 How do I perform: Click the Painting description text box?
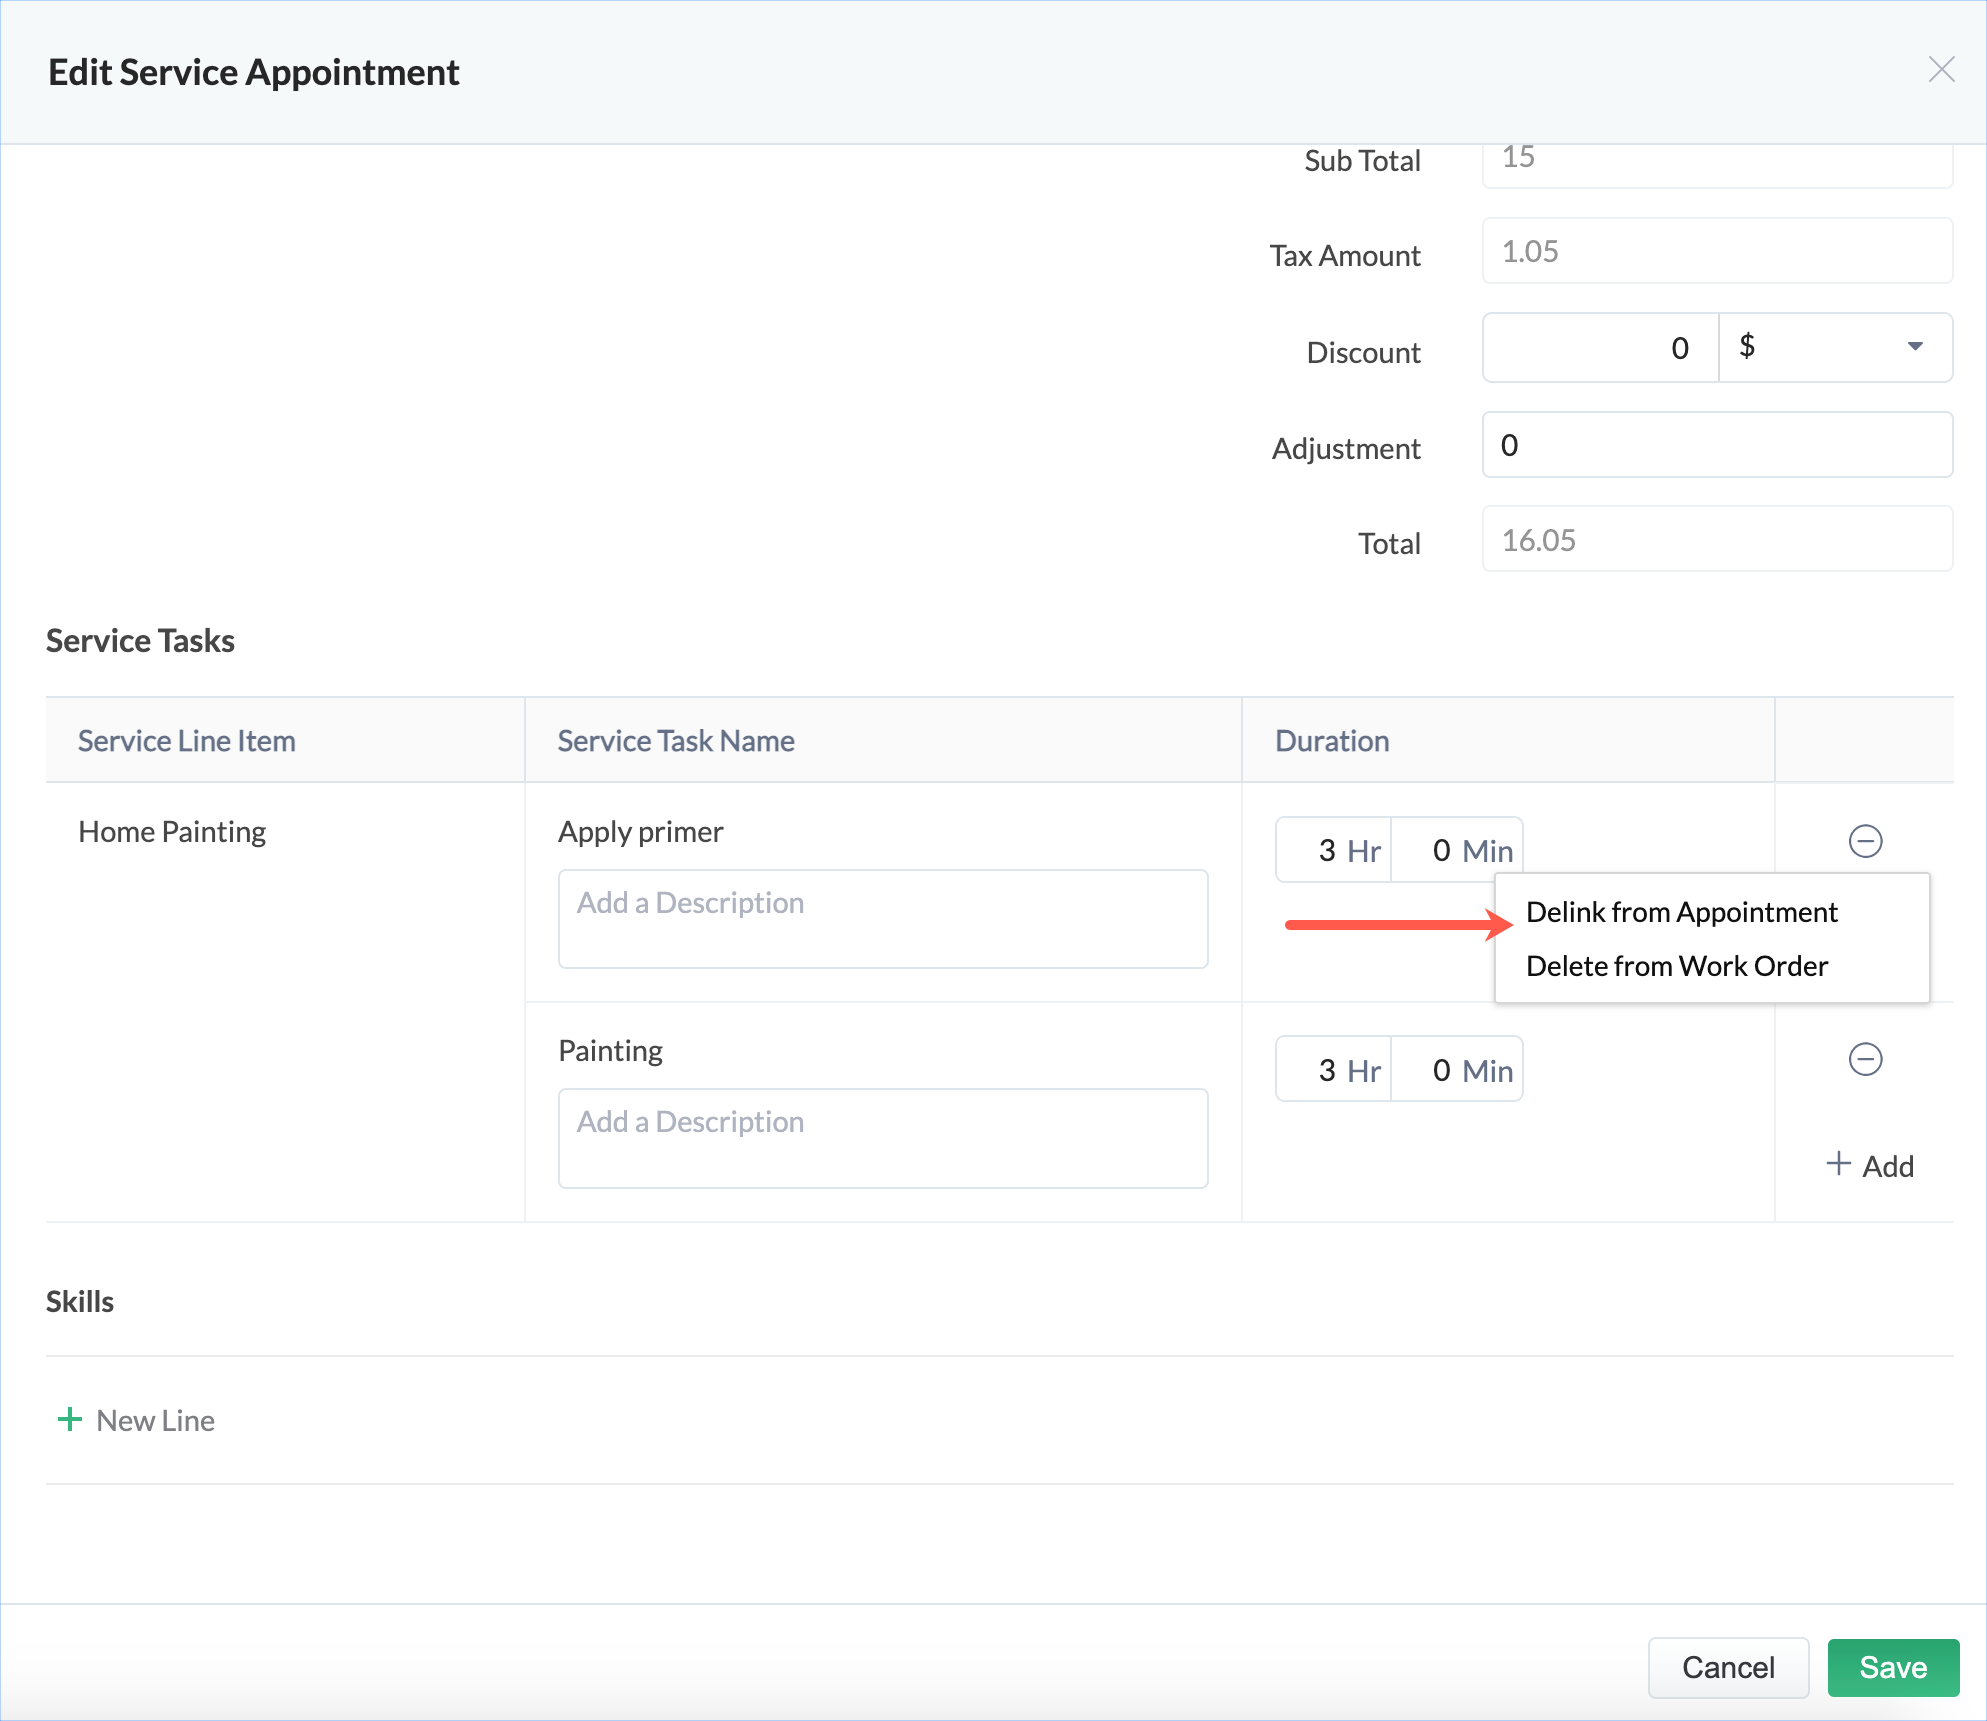point(882,1138)
